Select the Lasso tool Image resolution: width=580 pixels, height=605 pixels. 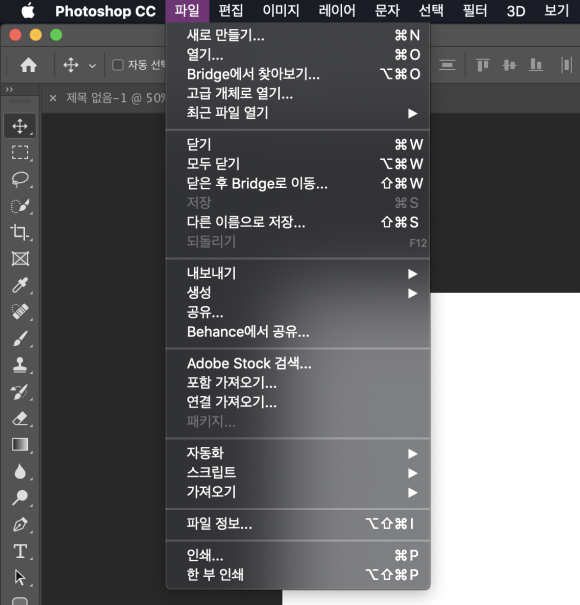(20, 179)
